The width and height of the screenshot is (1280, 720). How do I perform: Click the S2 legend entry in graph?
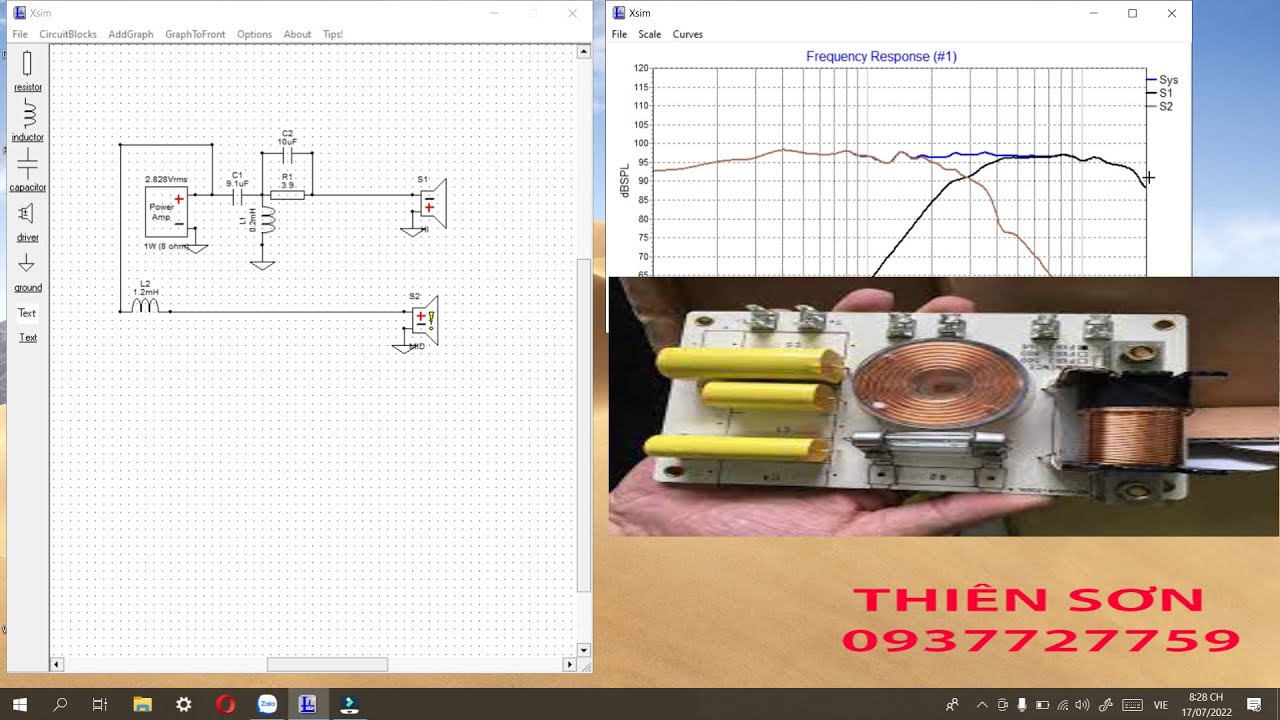[x=1160, y=106]
